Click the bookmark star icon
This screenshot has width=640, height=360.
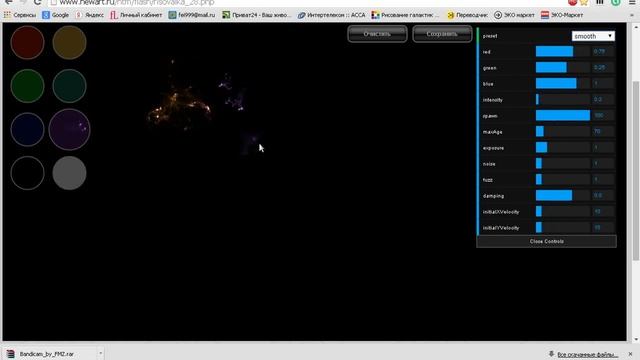(584, 2)
